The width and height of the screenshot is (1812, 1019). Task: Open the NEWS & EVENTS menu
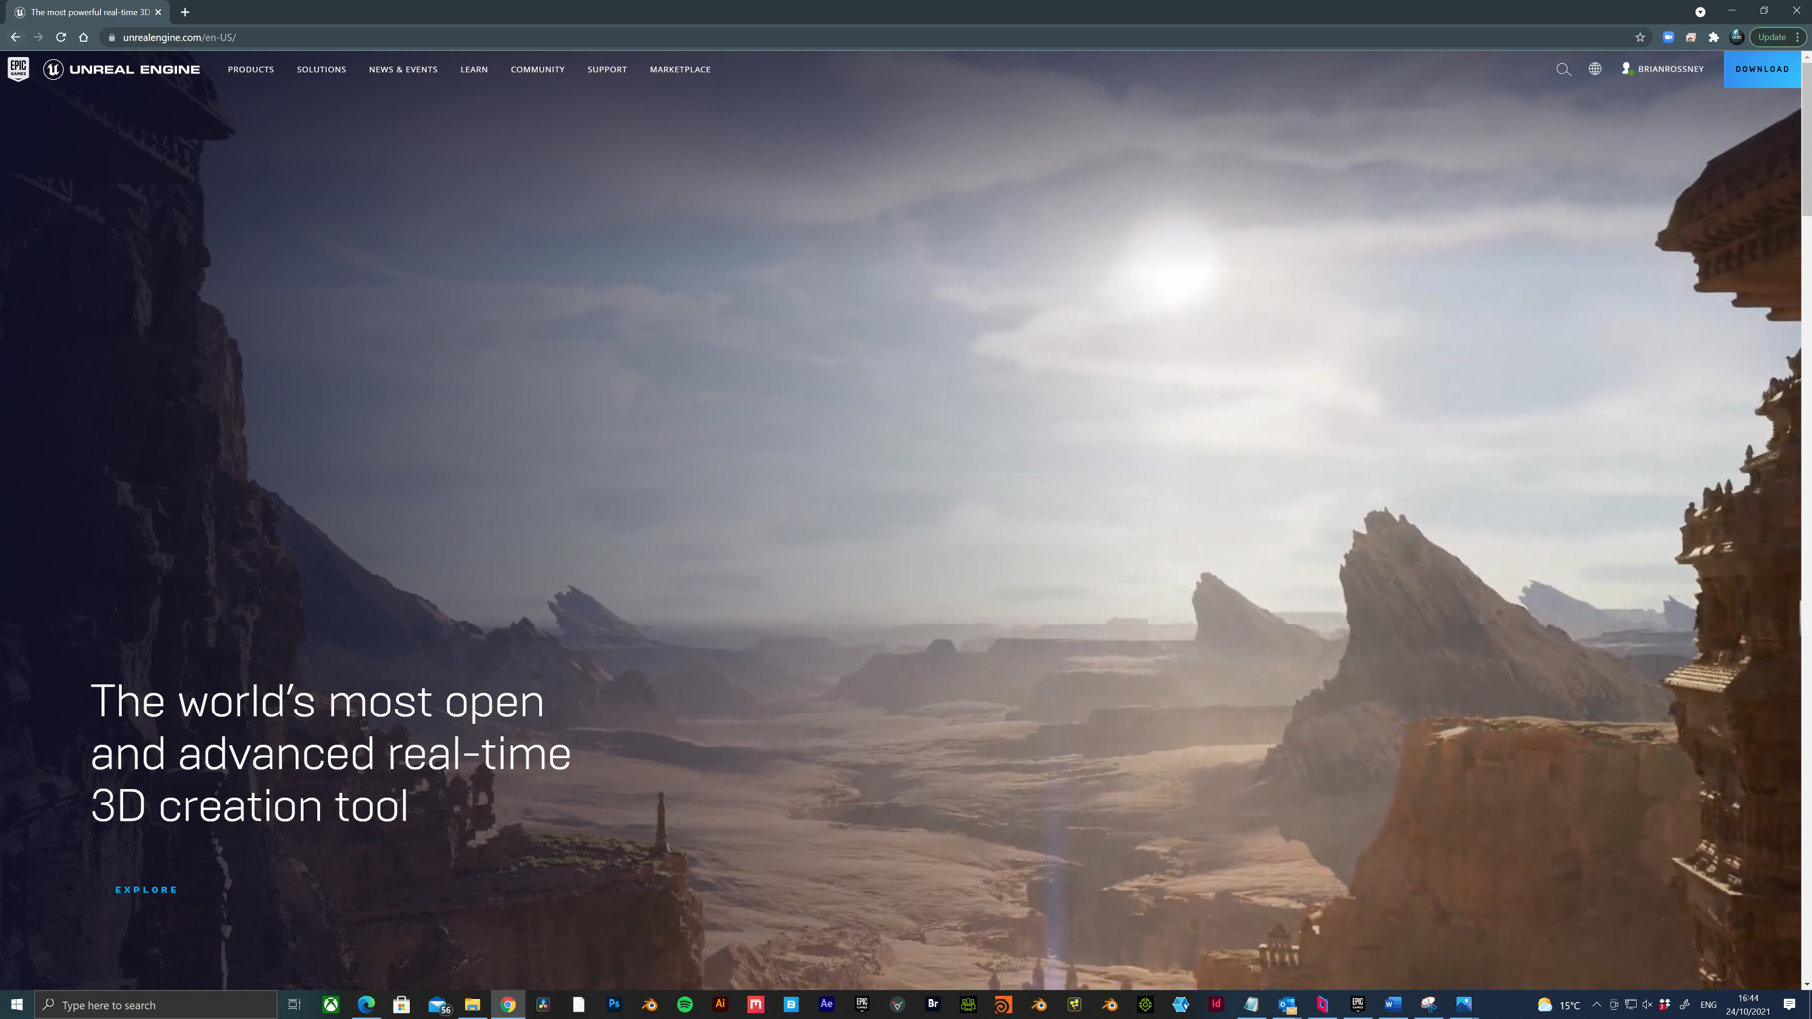[403, 69]
